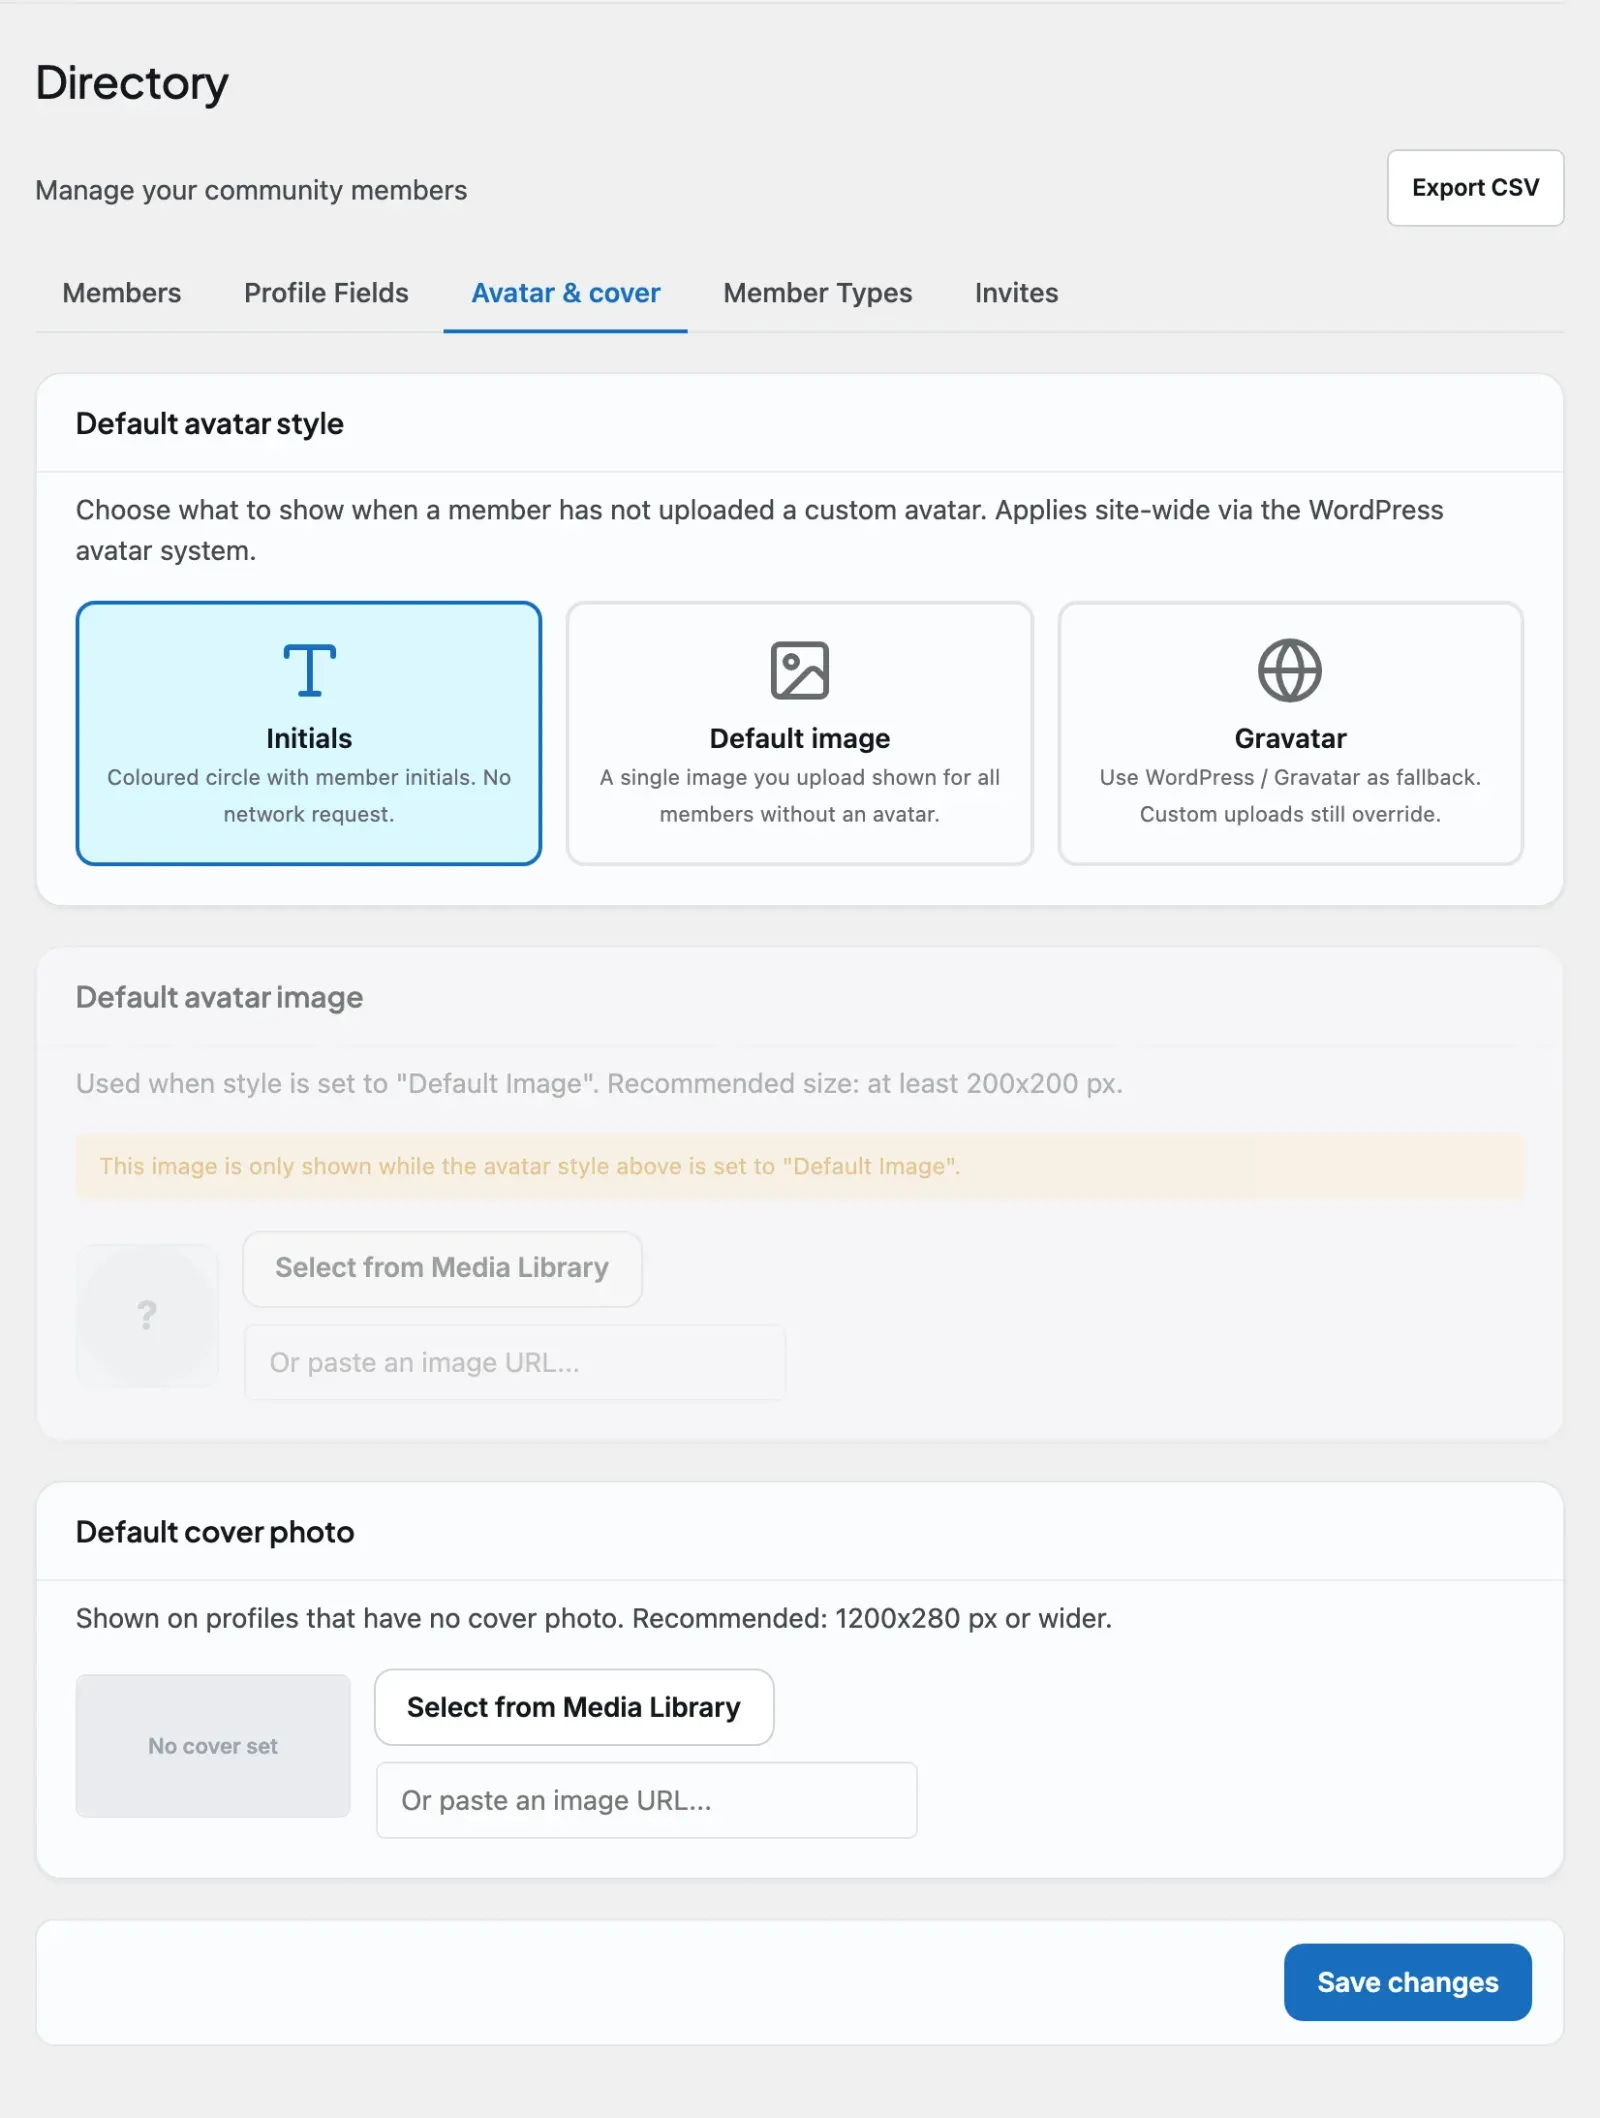Click the Default image picture icon
The height and width of the screenshot is (2118, 1600).
point(799,670)
